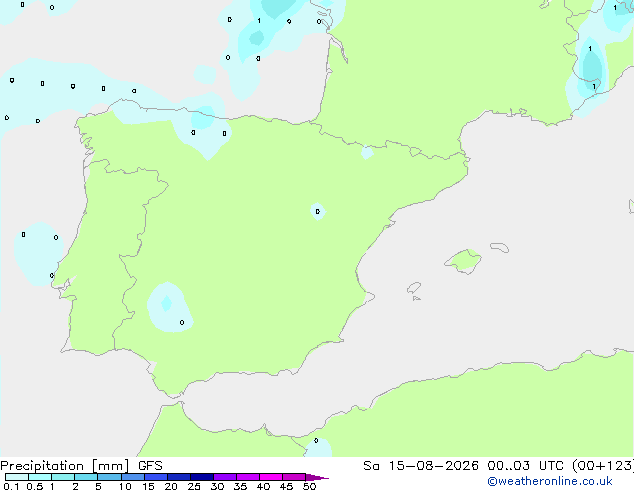Click the legend swatch between 15 and 20
The width and height of the screenshot is (634, 490).
click(x=155, y=477)
